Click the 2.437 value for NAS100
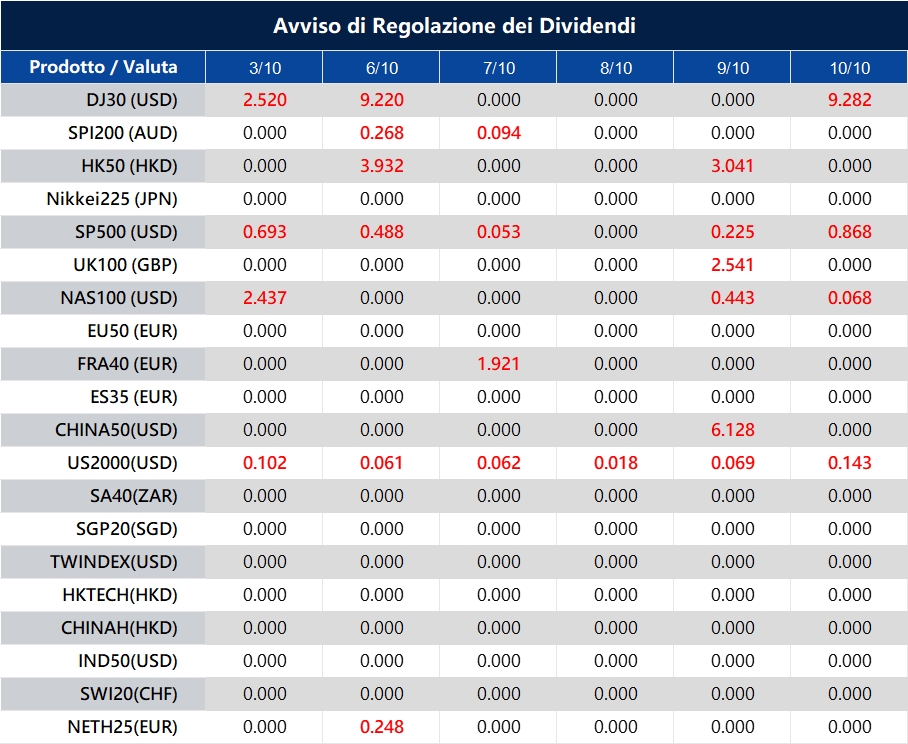The width and height of the screenshot is (908, 744). tap(264, 298)
